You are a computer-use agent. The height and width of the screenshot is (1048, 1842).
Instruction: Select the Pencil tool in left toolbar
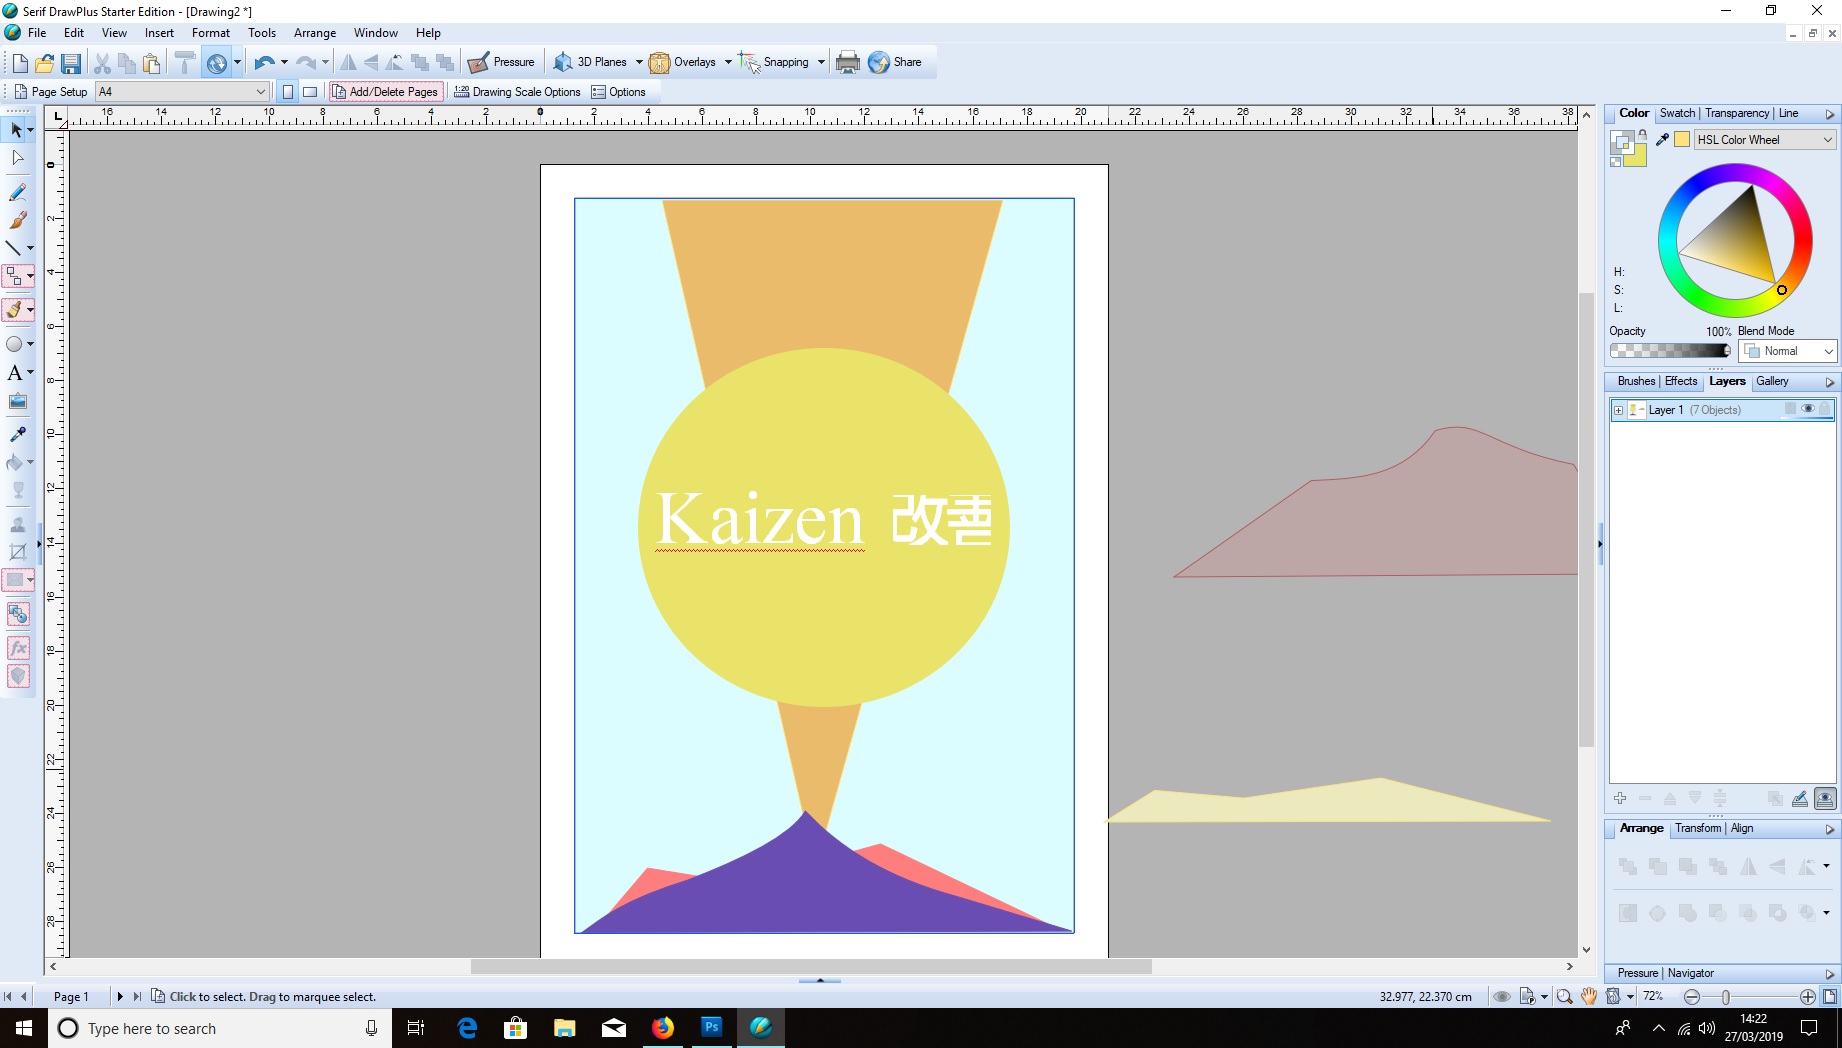(17, 192)
